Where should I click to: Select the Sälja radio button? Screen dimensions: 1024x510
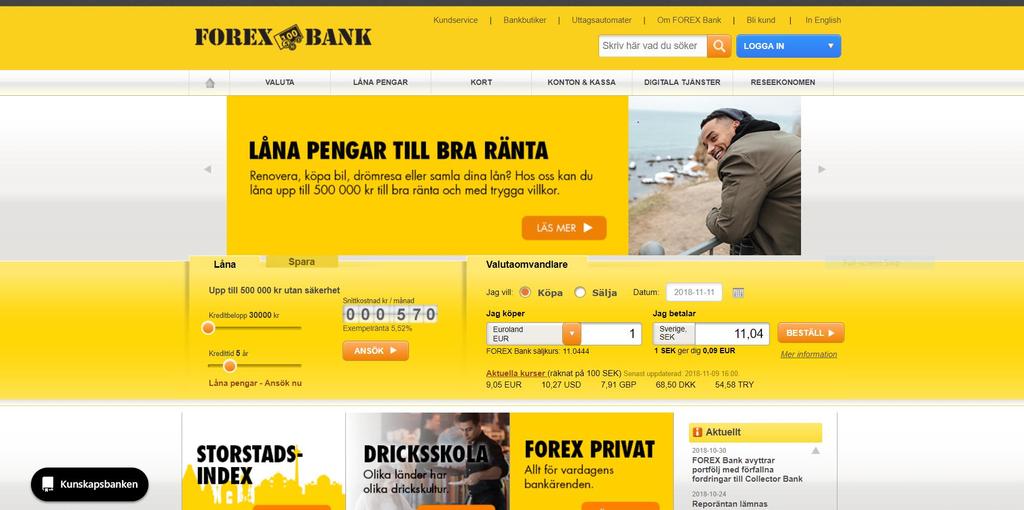[x=580, y=293]
